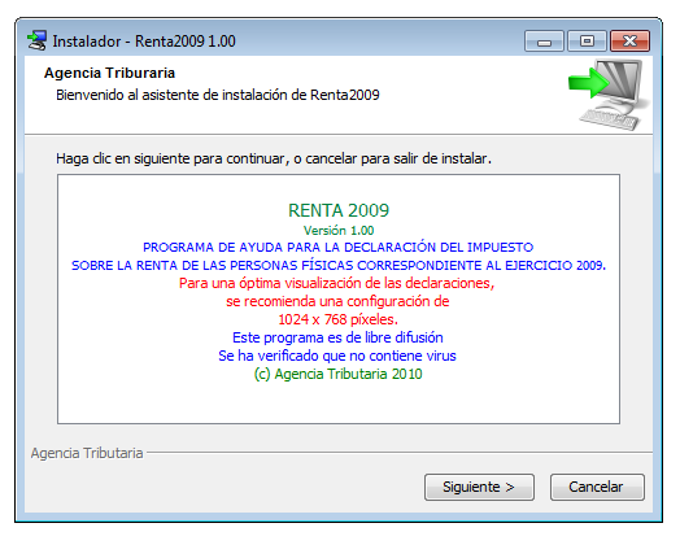
Task: Click the Siguiente > button to continue
Action: click(x=479, y=487)
